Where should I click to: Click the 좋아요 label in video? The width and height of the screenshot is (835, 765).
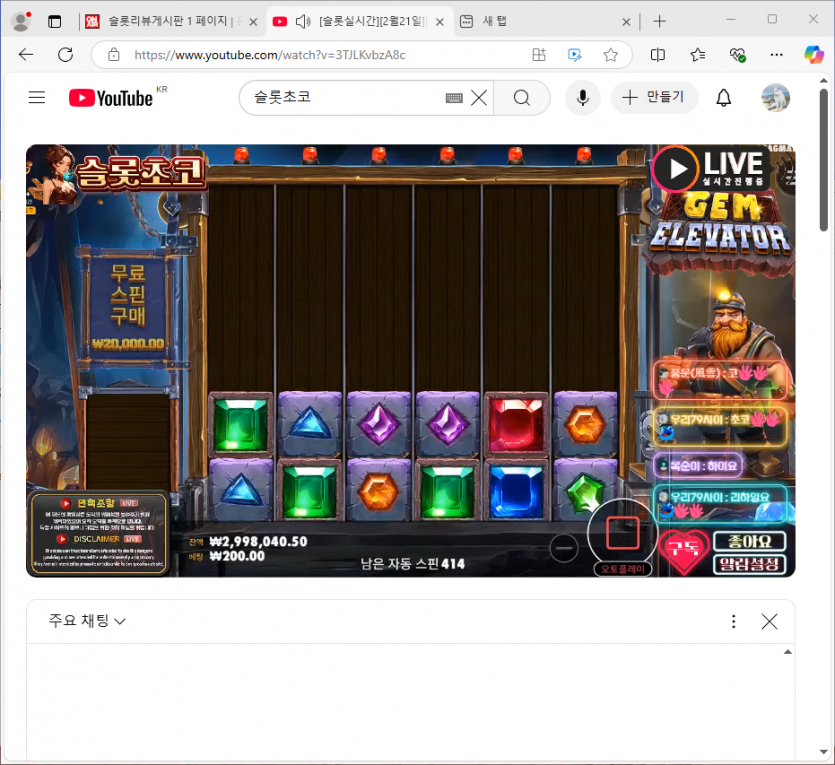tap(749, 541)
